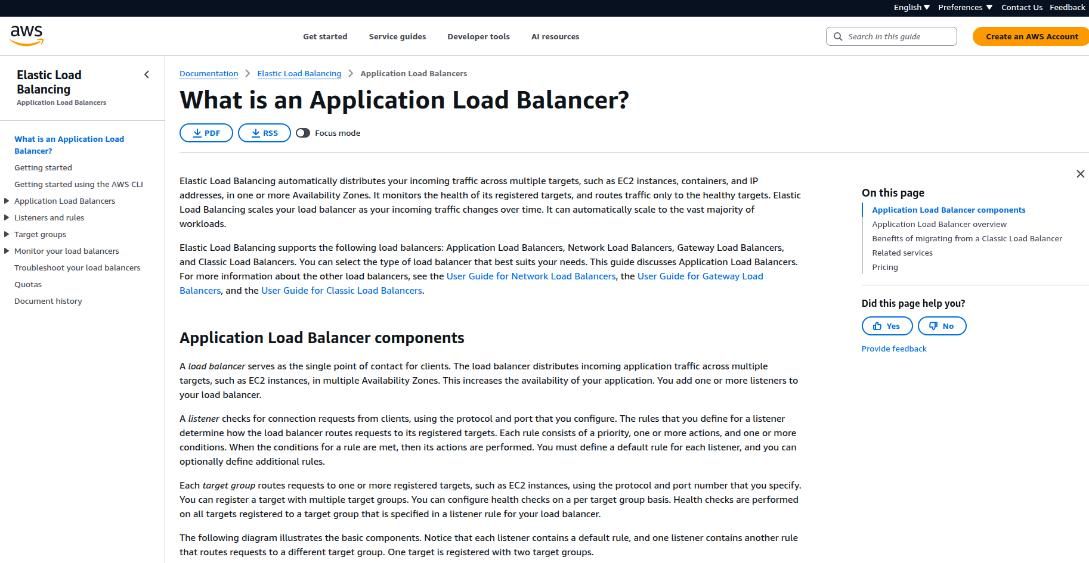Click the Application Load Balancer components heading
The width and height of the screenshot is (1089, 563).
[322, 338]
